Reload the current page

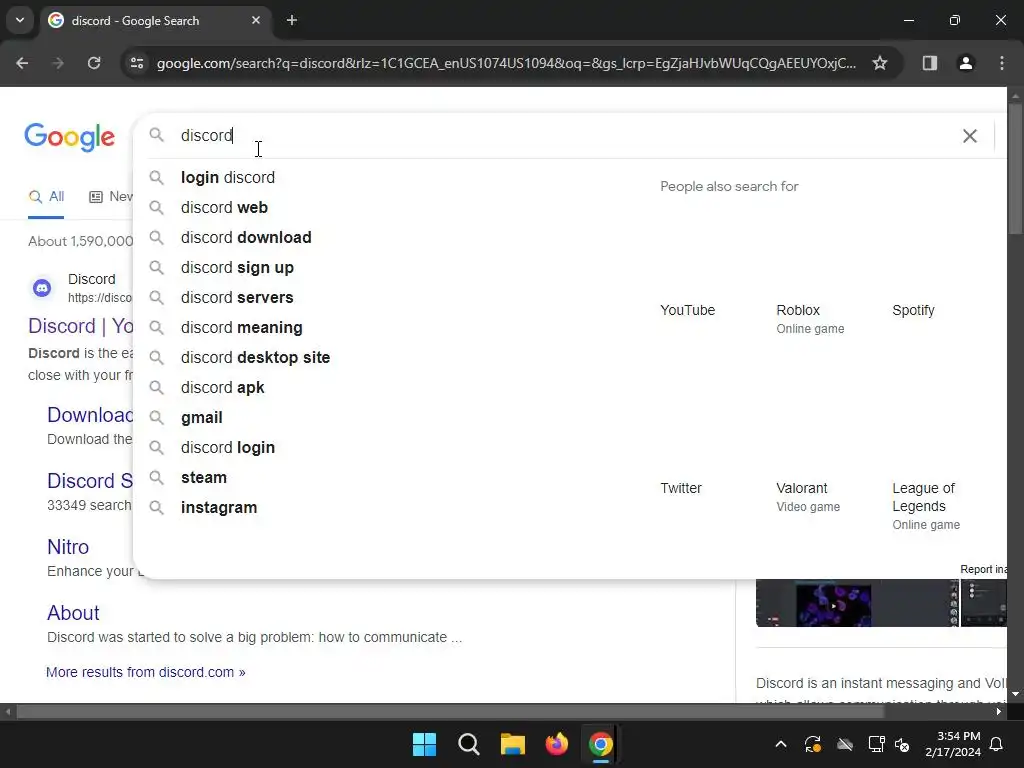(x=94, y=63)
